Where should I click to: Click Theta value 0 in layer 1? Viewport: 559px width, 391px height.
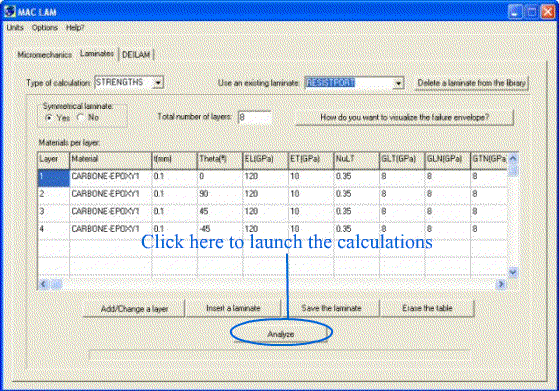pyautogui.click(x=220, y=178)
